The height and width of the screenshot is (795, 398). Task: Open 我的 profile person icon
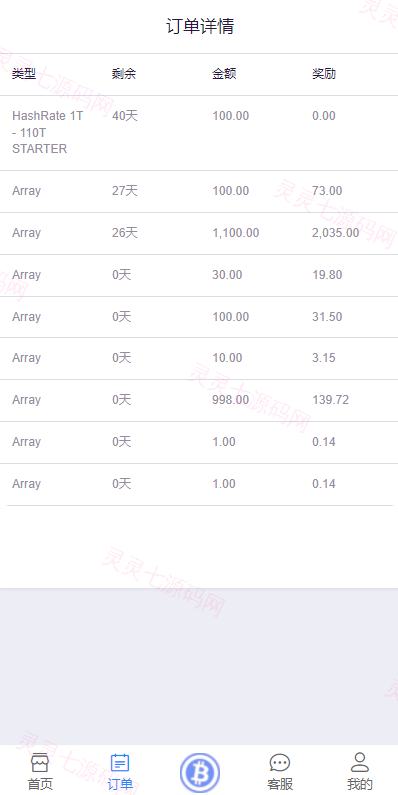360,763
